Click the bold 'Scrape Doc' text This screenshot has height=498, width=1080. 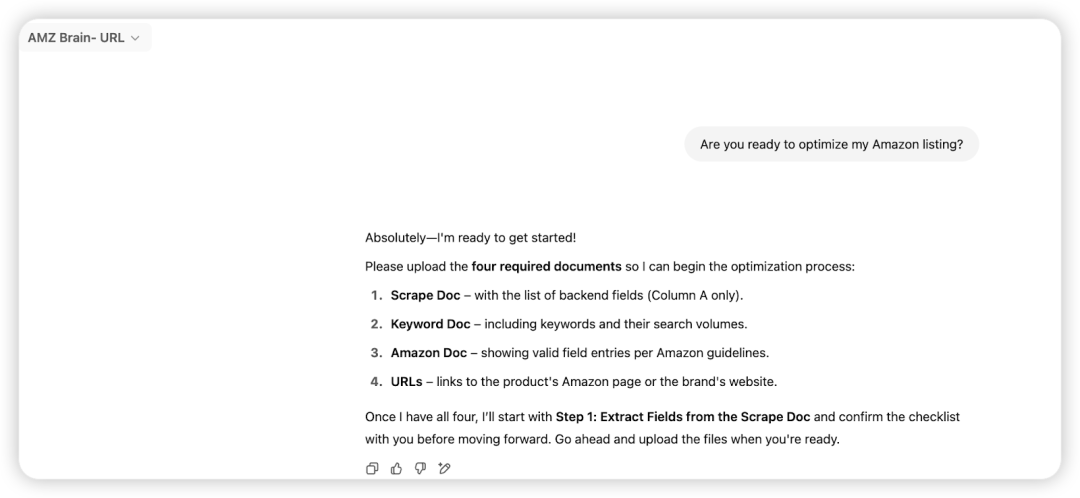click(x=425, y=295)
